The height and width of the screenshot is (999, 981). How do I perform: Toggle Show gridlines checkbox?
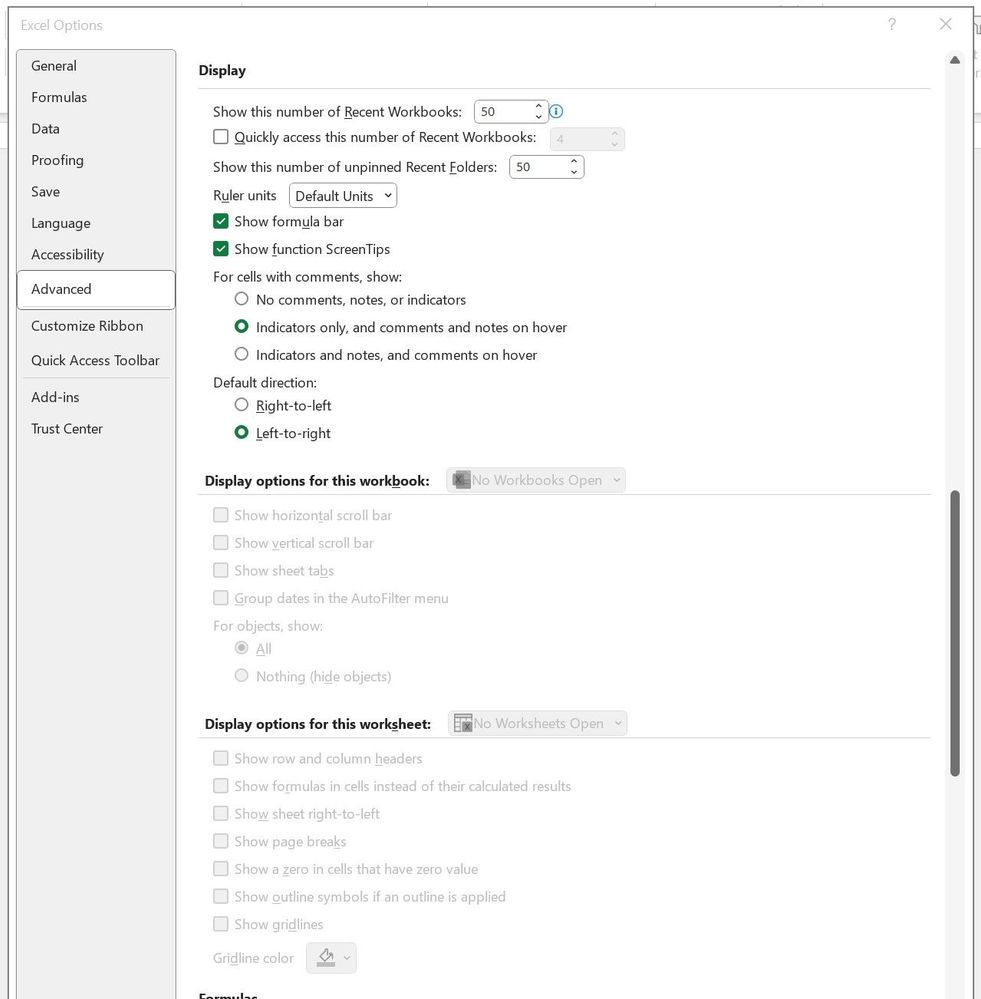220,924
